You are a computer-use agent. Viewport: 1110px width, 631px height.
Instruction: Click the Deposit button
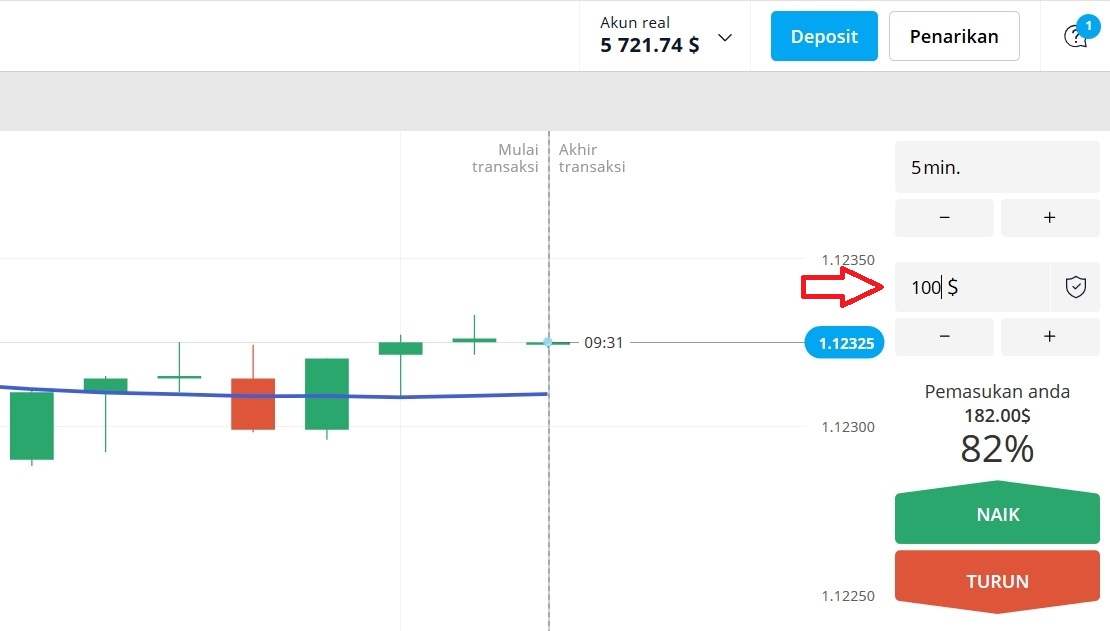824,35
